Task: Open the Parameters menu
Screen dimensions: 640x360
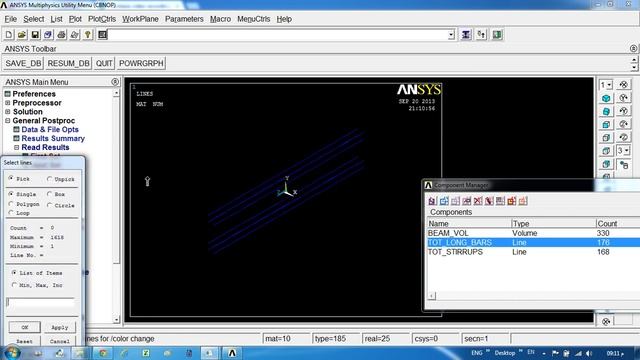Action: [x=184, y=19]
